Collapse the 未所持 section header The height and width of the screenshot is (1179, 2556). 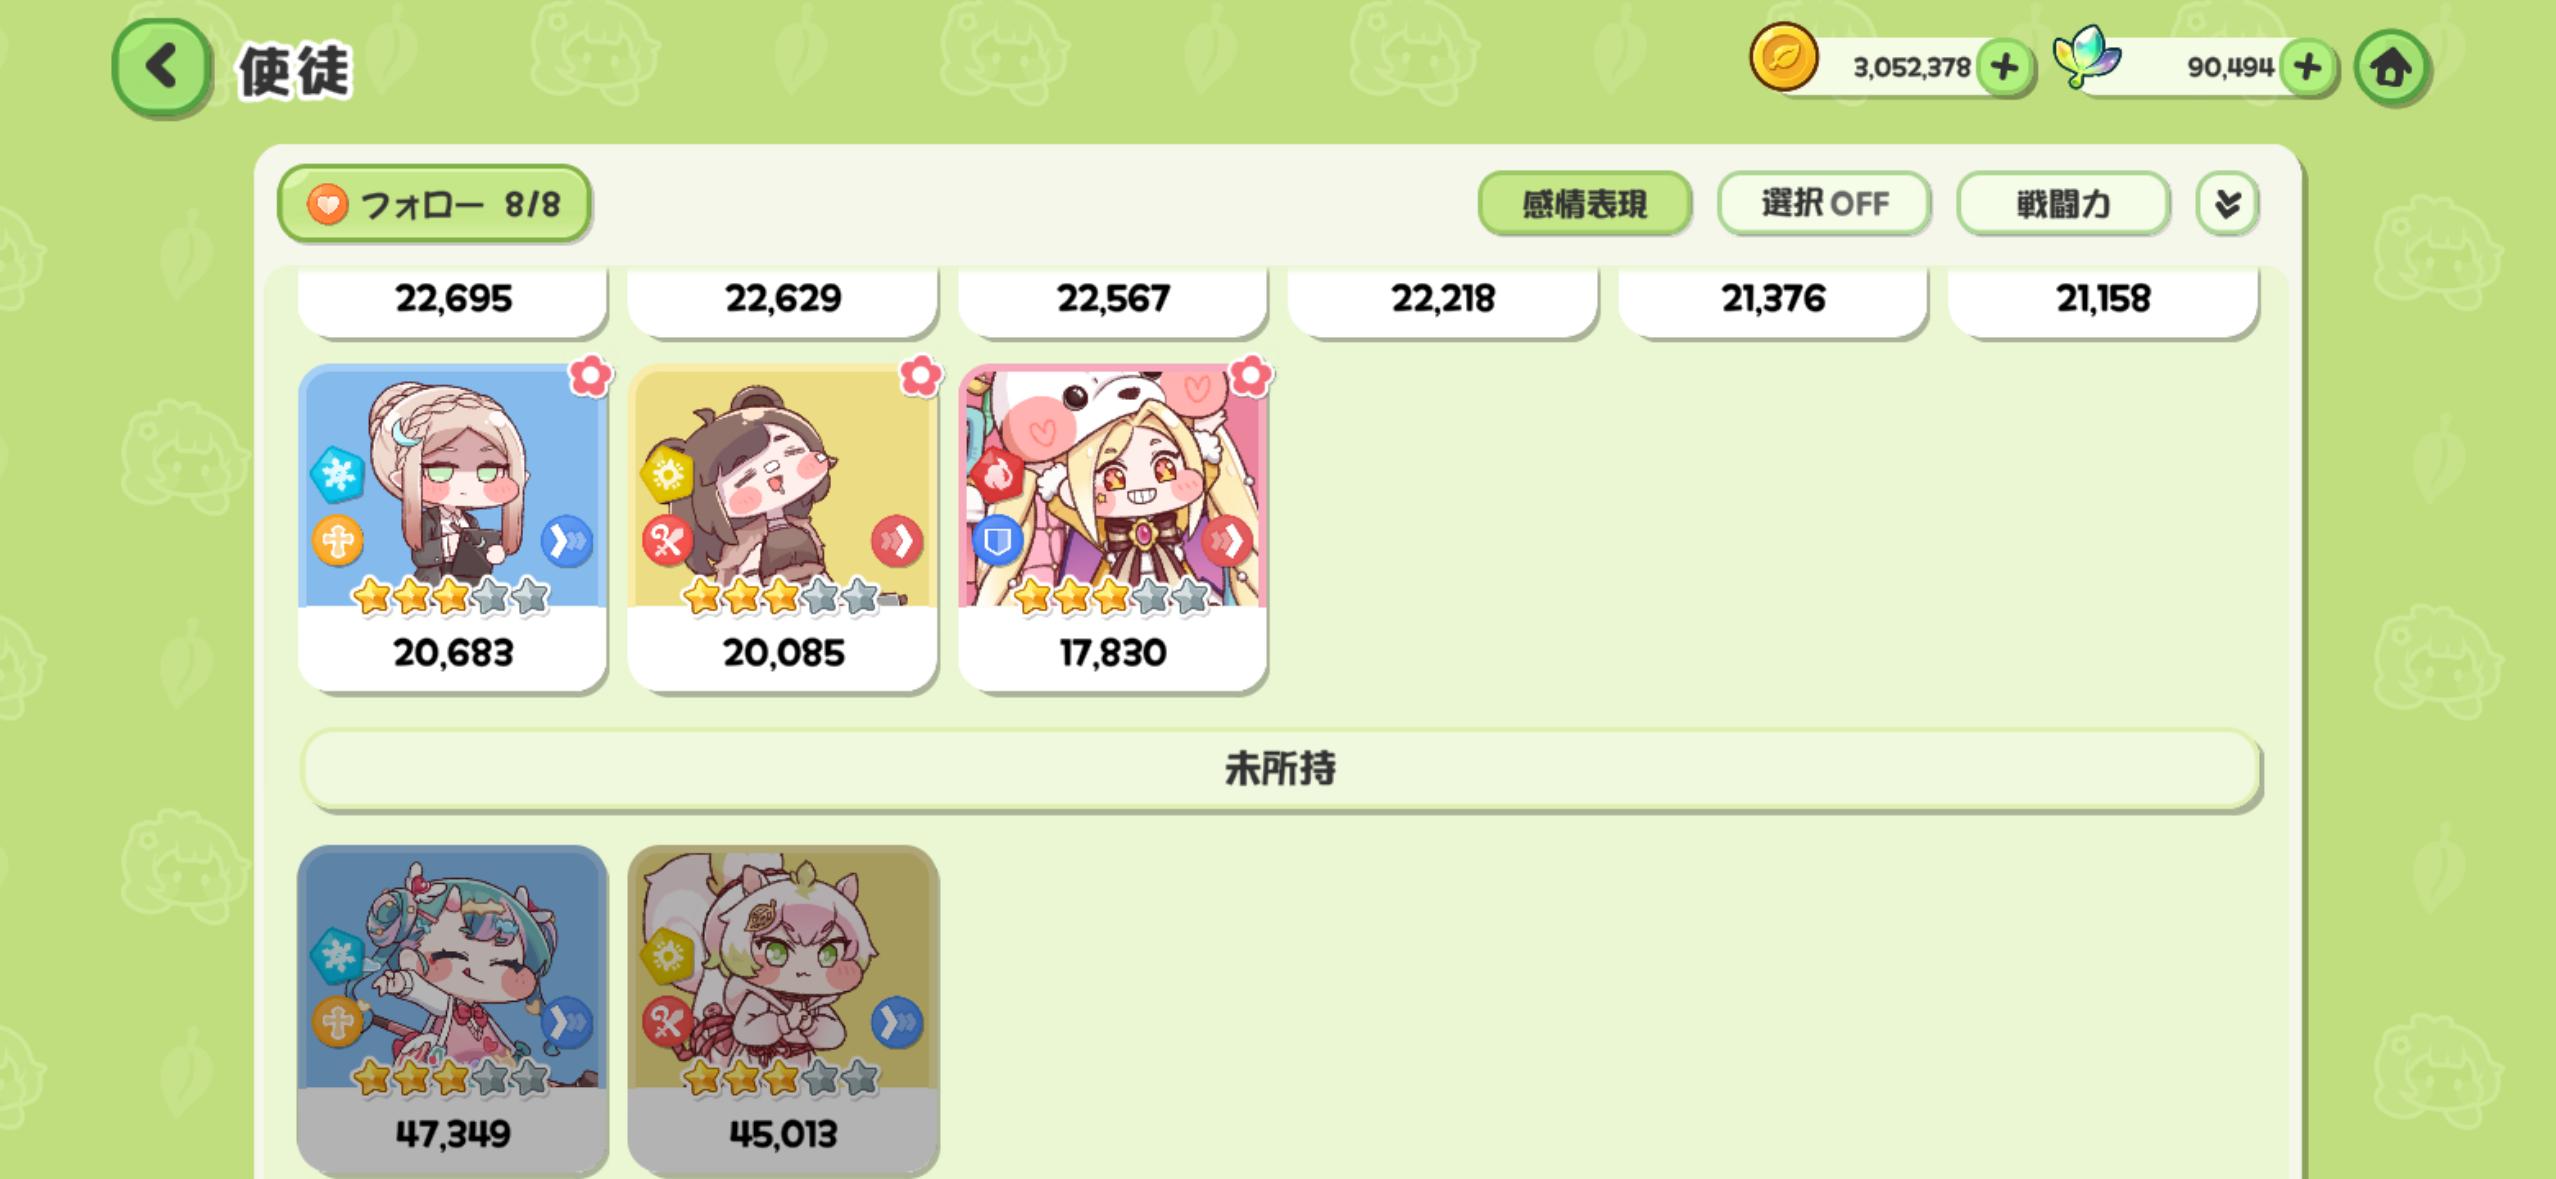1280,769
